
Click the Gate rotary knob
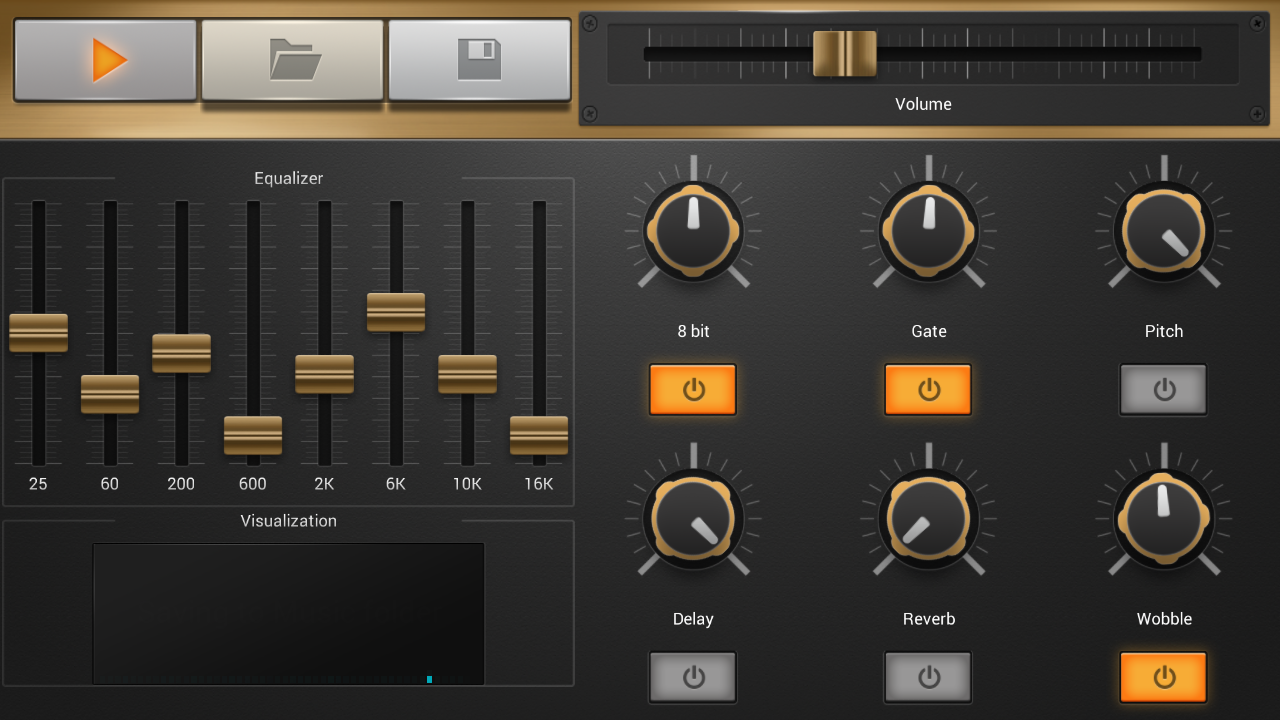(928, 232)
